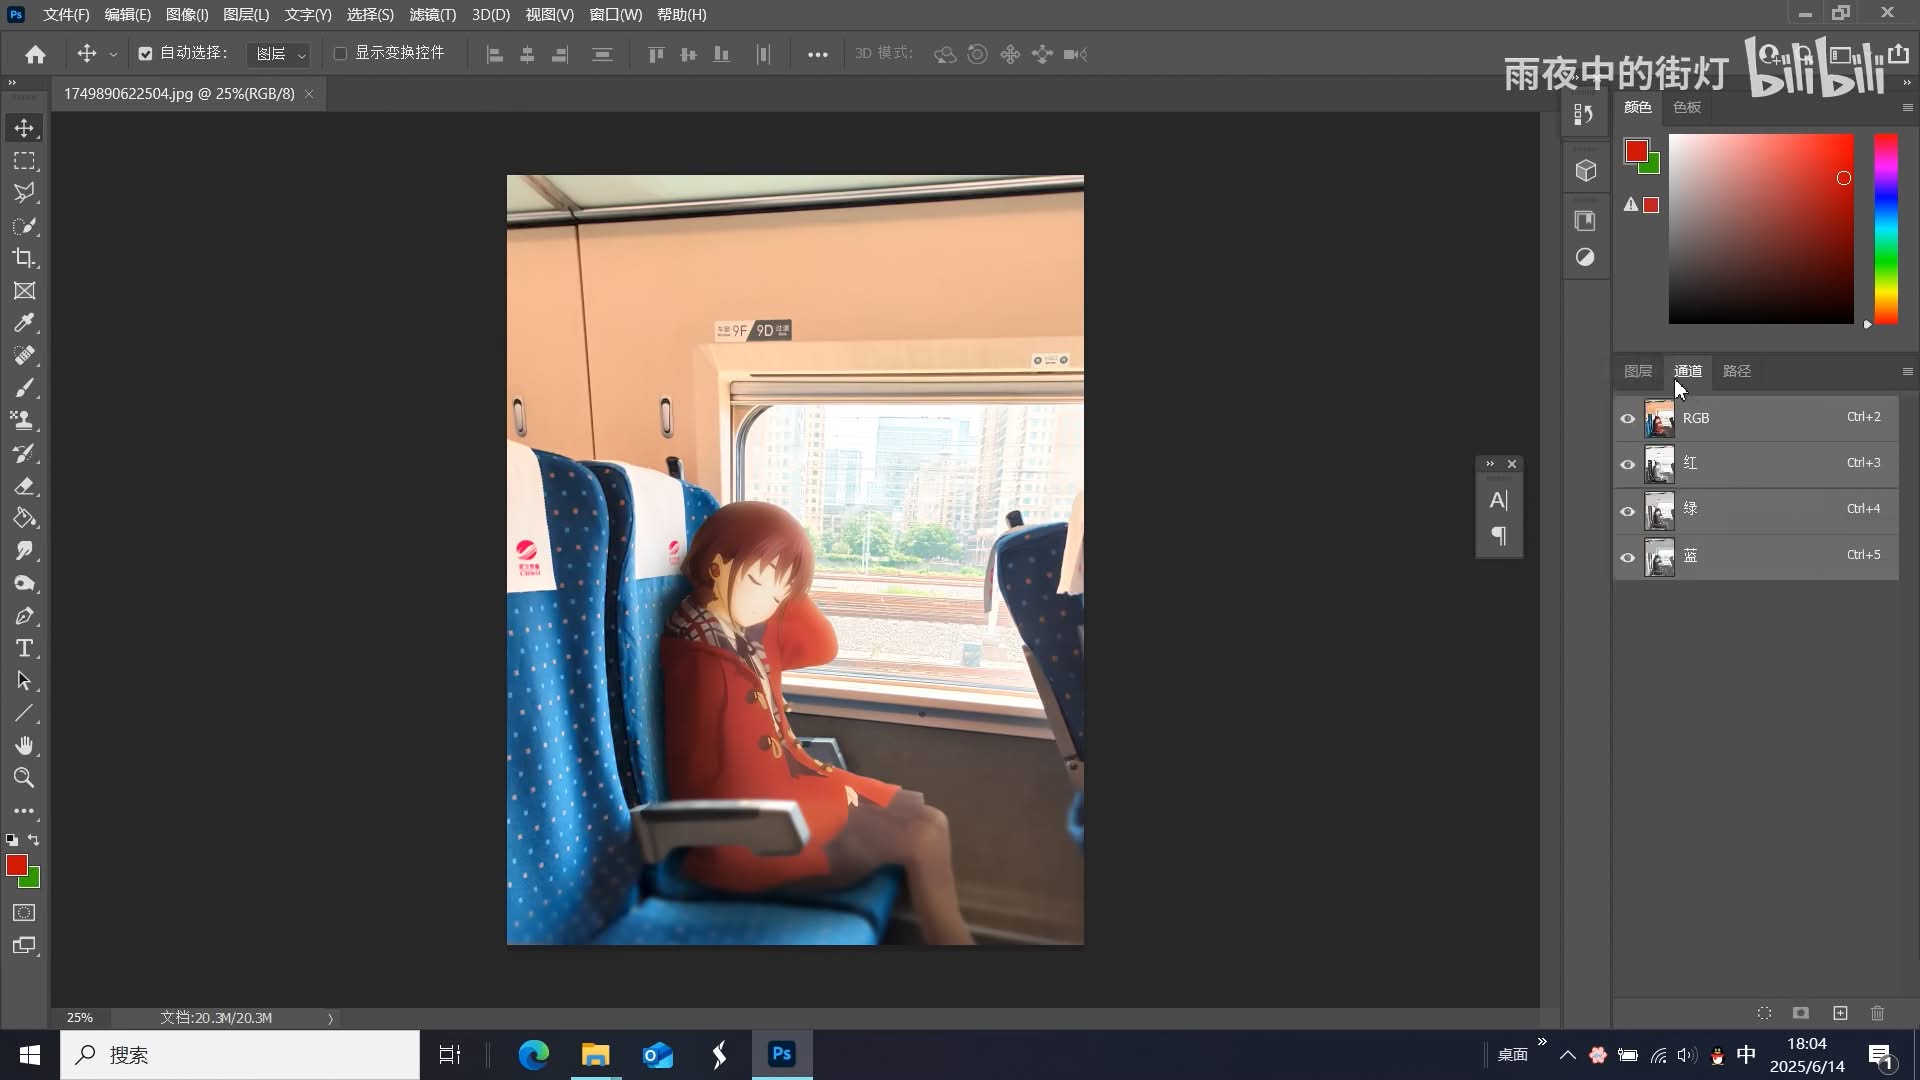Select the Pen tool
This screenshot has height=1080, width=1920.
pyautogui.click(x=24, y=616)
